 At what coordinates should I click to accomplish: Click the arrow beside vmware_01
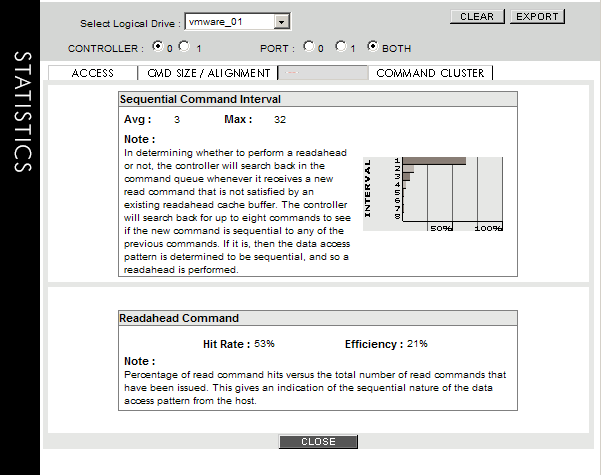(281, 21)
